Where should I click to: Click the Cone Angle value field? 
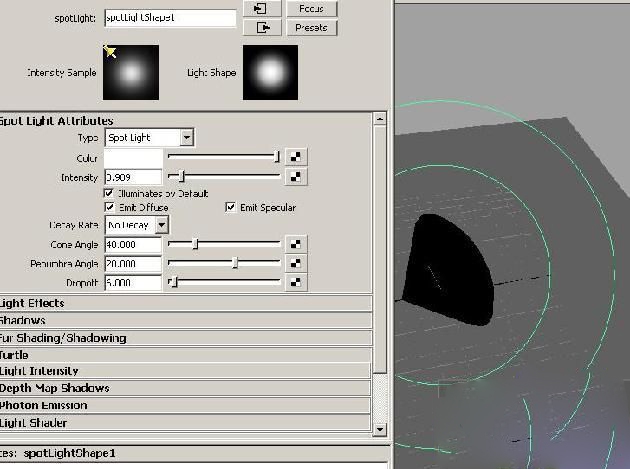pyautogui.click(x=133, y=245)
